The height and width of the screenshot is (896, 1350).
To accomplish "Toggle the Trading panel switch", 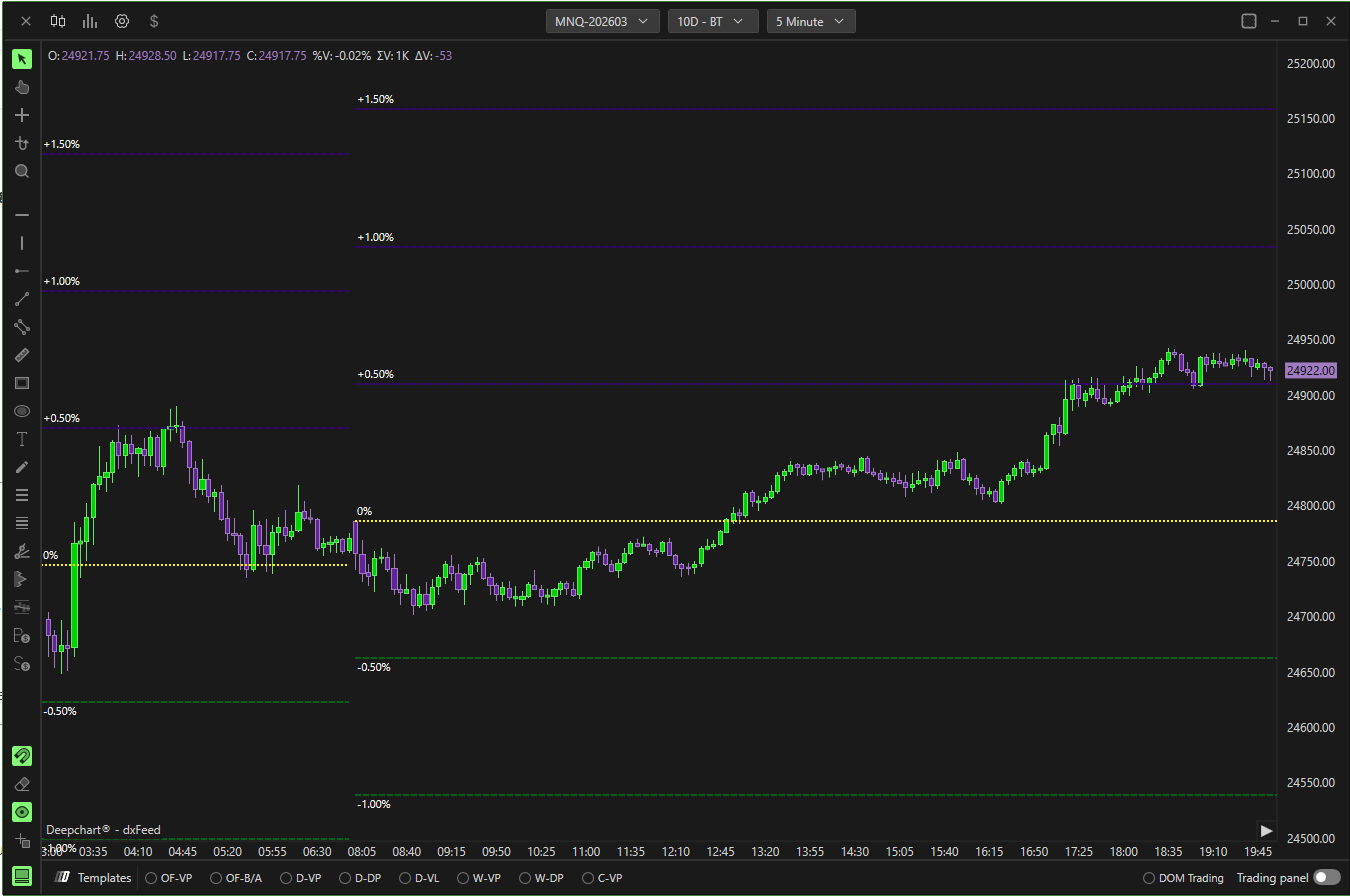I will point(1326,877).
